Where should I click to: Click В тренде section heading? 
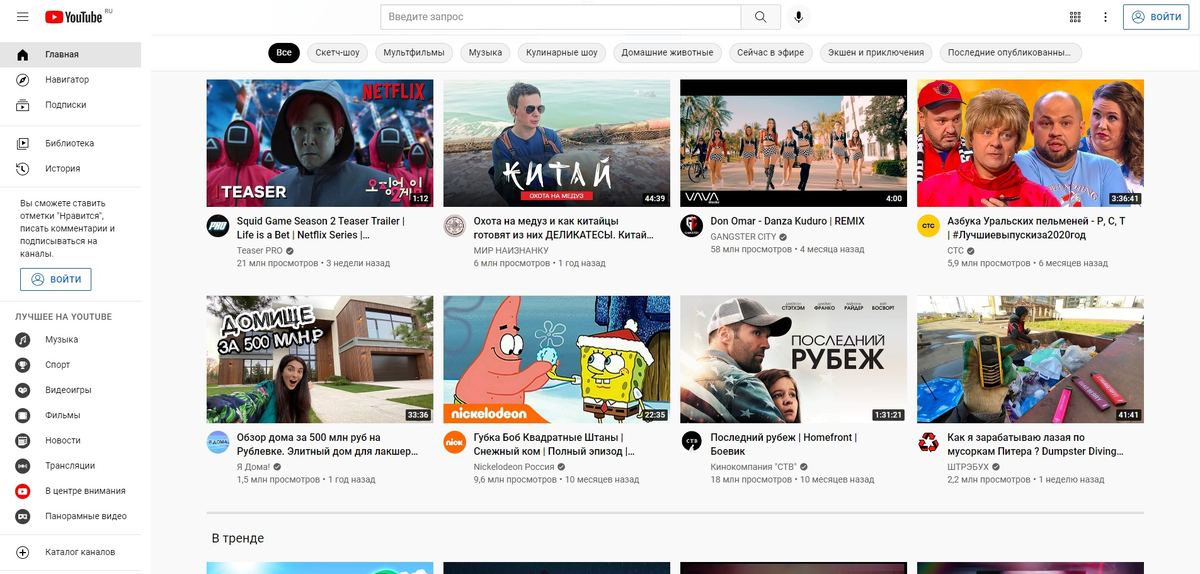coord(238,538)
